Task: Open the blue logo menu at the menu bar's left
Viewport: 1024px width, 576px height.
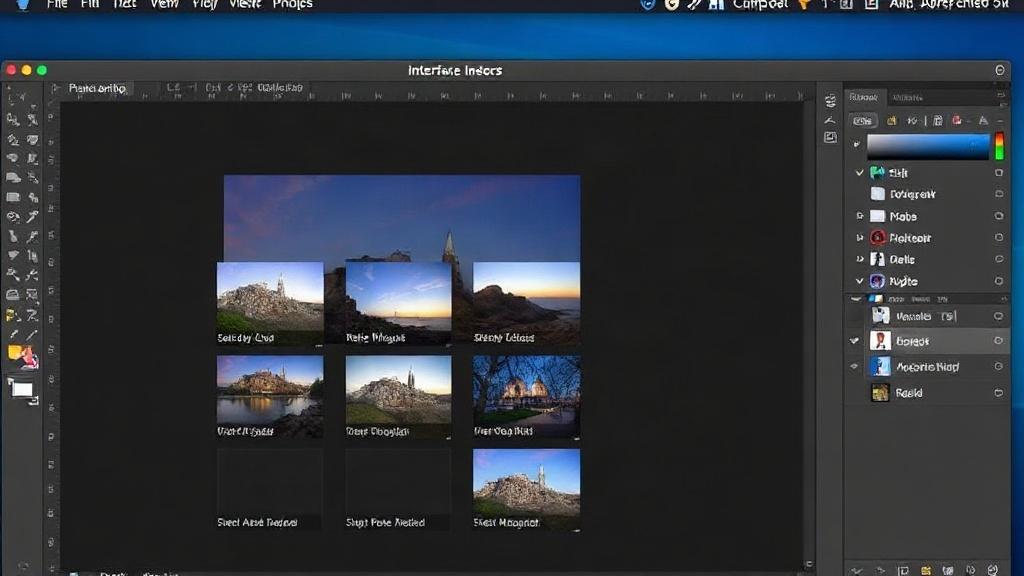Action: (x=23, y=4)
